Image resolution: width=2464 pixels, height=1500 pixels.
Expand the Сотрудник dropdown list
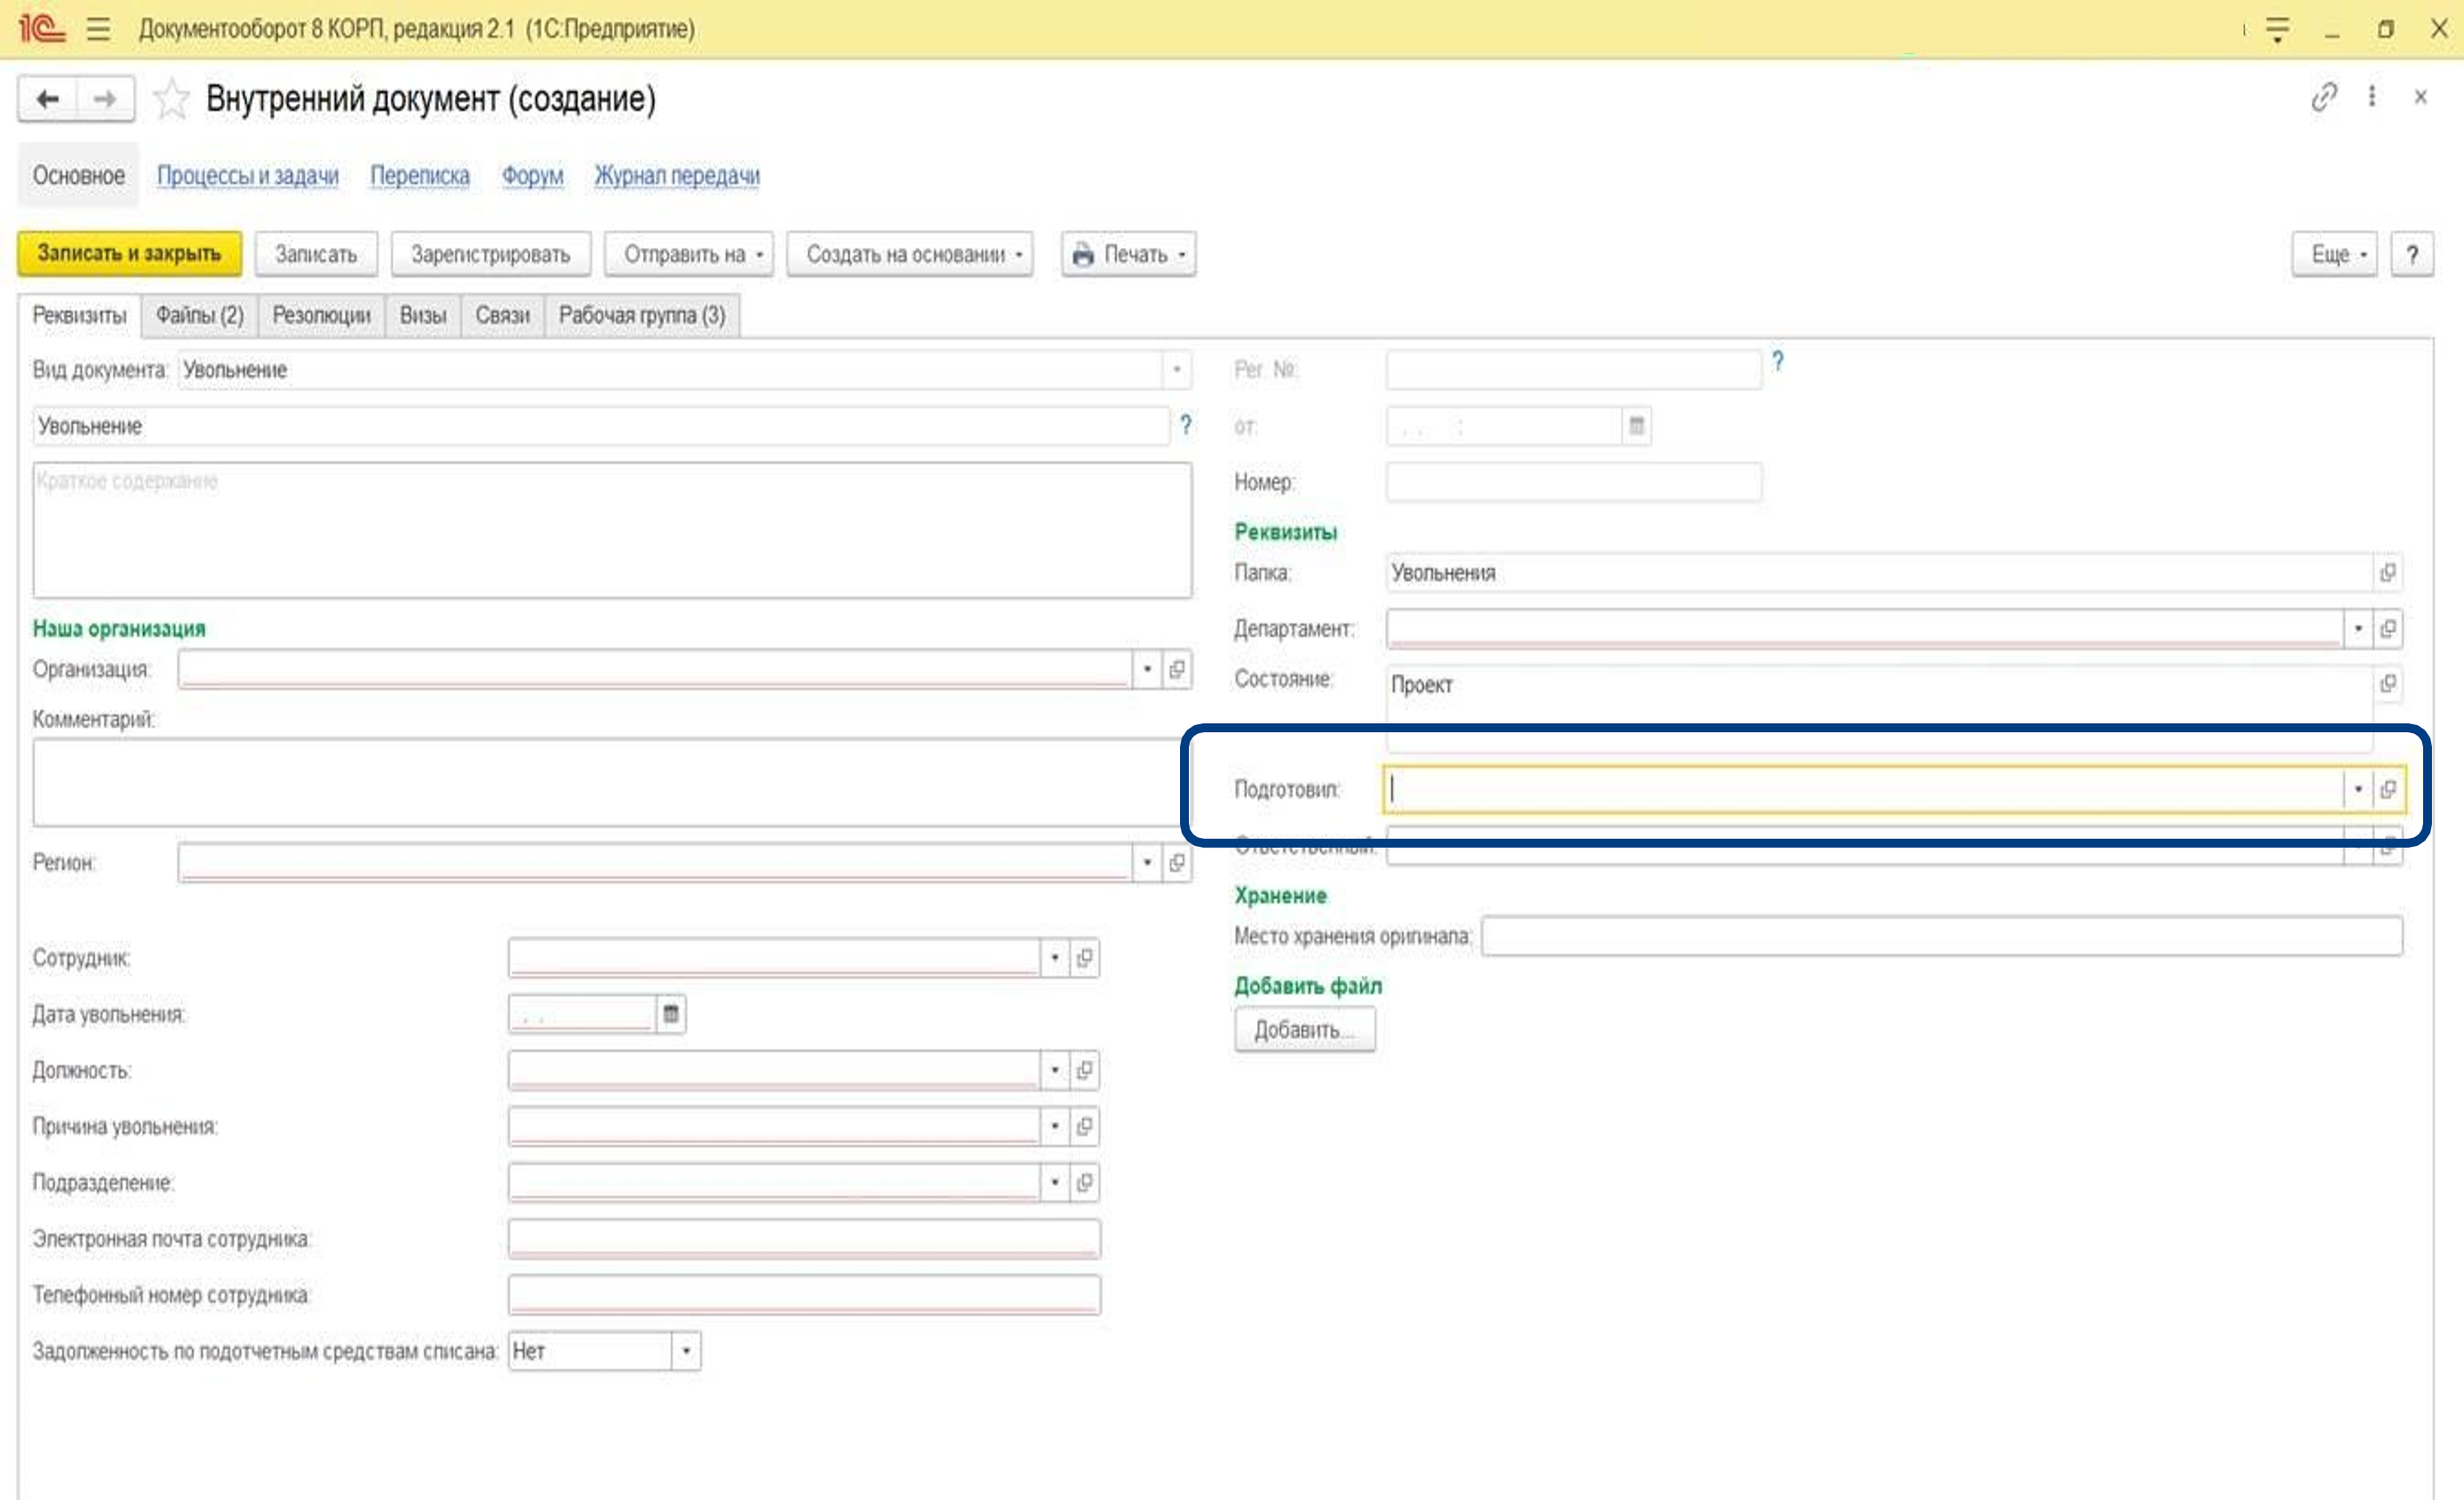pos(1054,958)
